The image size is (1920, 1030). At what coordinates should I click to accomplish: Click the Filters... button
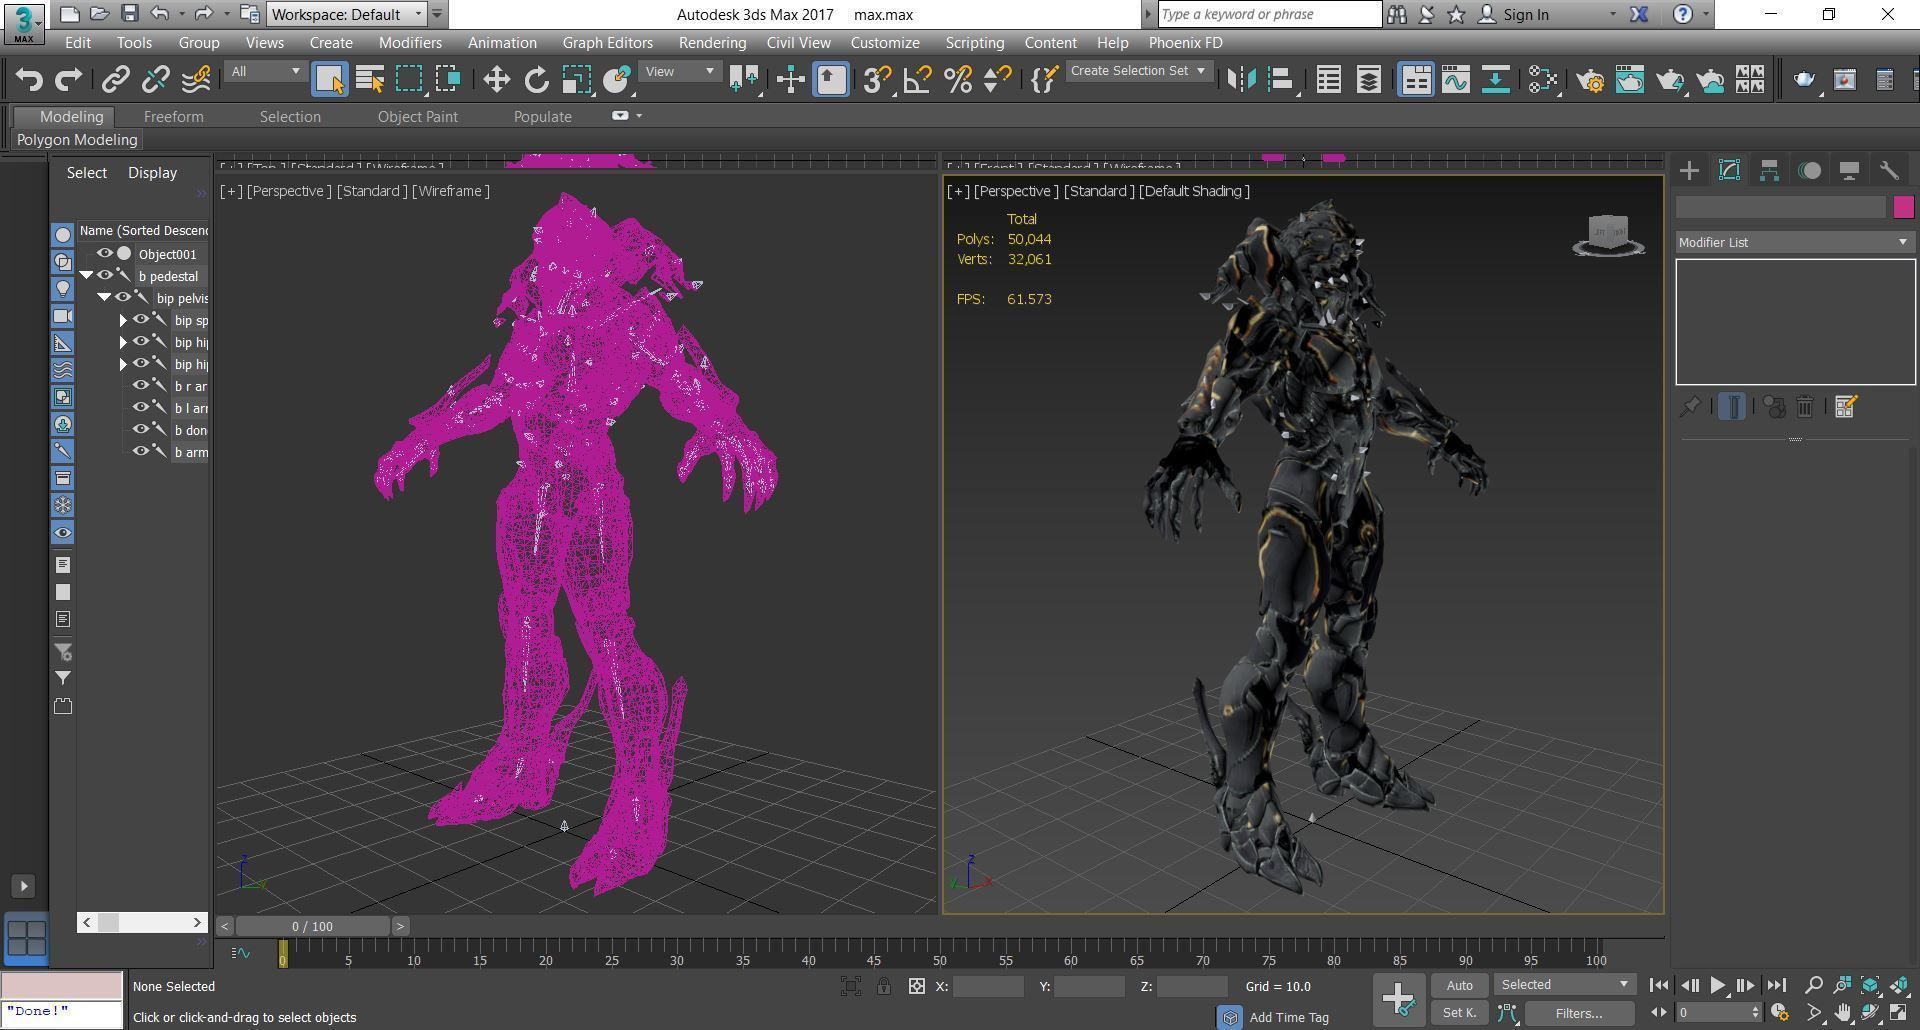tap(1578, 1013)
